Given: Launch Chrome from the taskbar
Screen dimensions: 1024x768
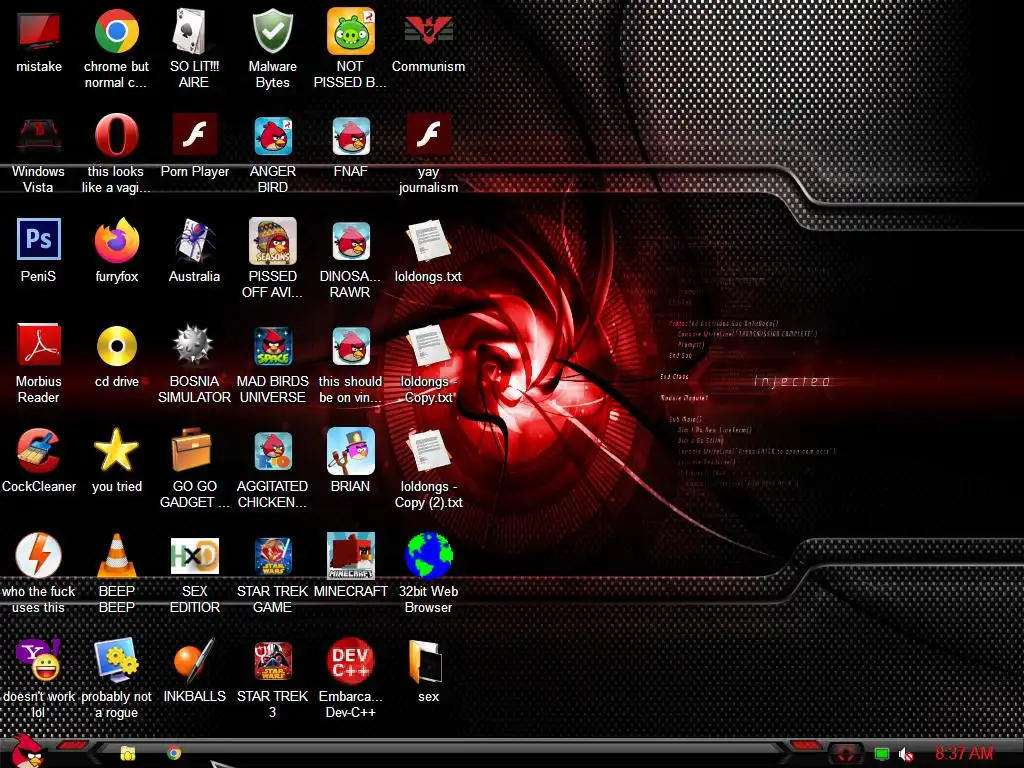Looking at the screenshot, I should click(x=174, y=753).
